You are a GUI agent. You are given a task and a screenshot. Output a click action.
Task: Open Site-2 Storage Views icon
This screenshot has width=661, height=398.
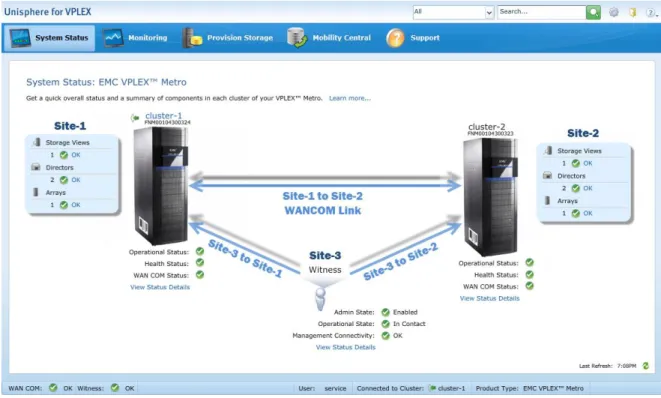[548, 151]
